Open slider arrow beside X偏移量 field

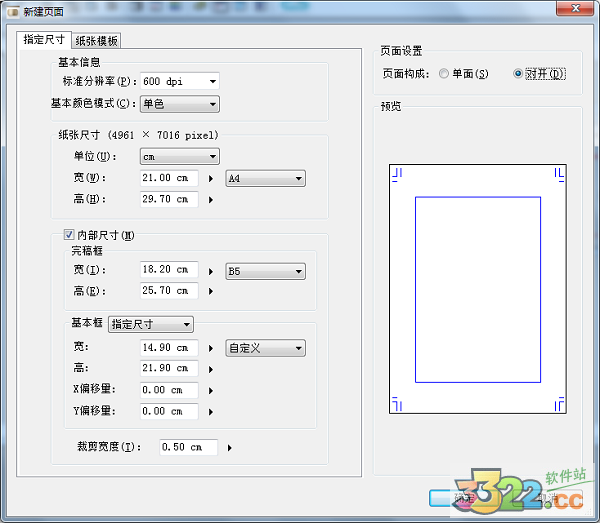tap(211, 391)
